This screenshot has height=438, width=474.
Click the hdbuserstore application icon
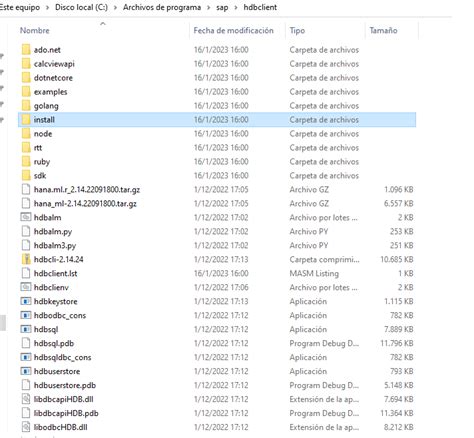(x=26, y=371)
